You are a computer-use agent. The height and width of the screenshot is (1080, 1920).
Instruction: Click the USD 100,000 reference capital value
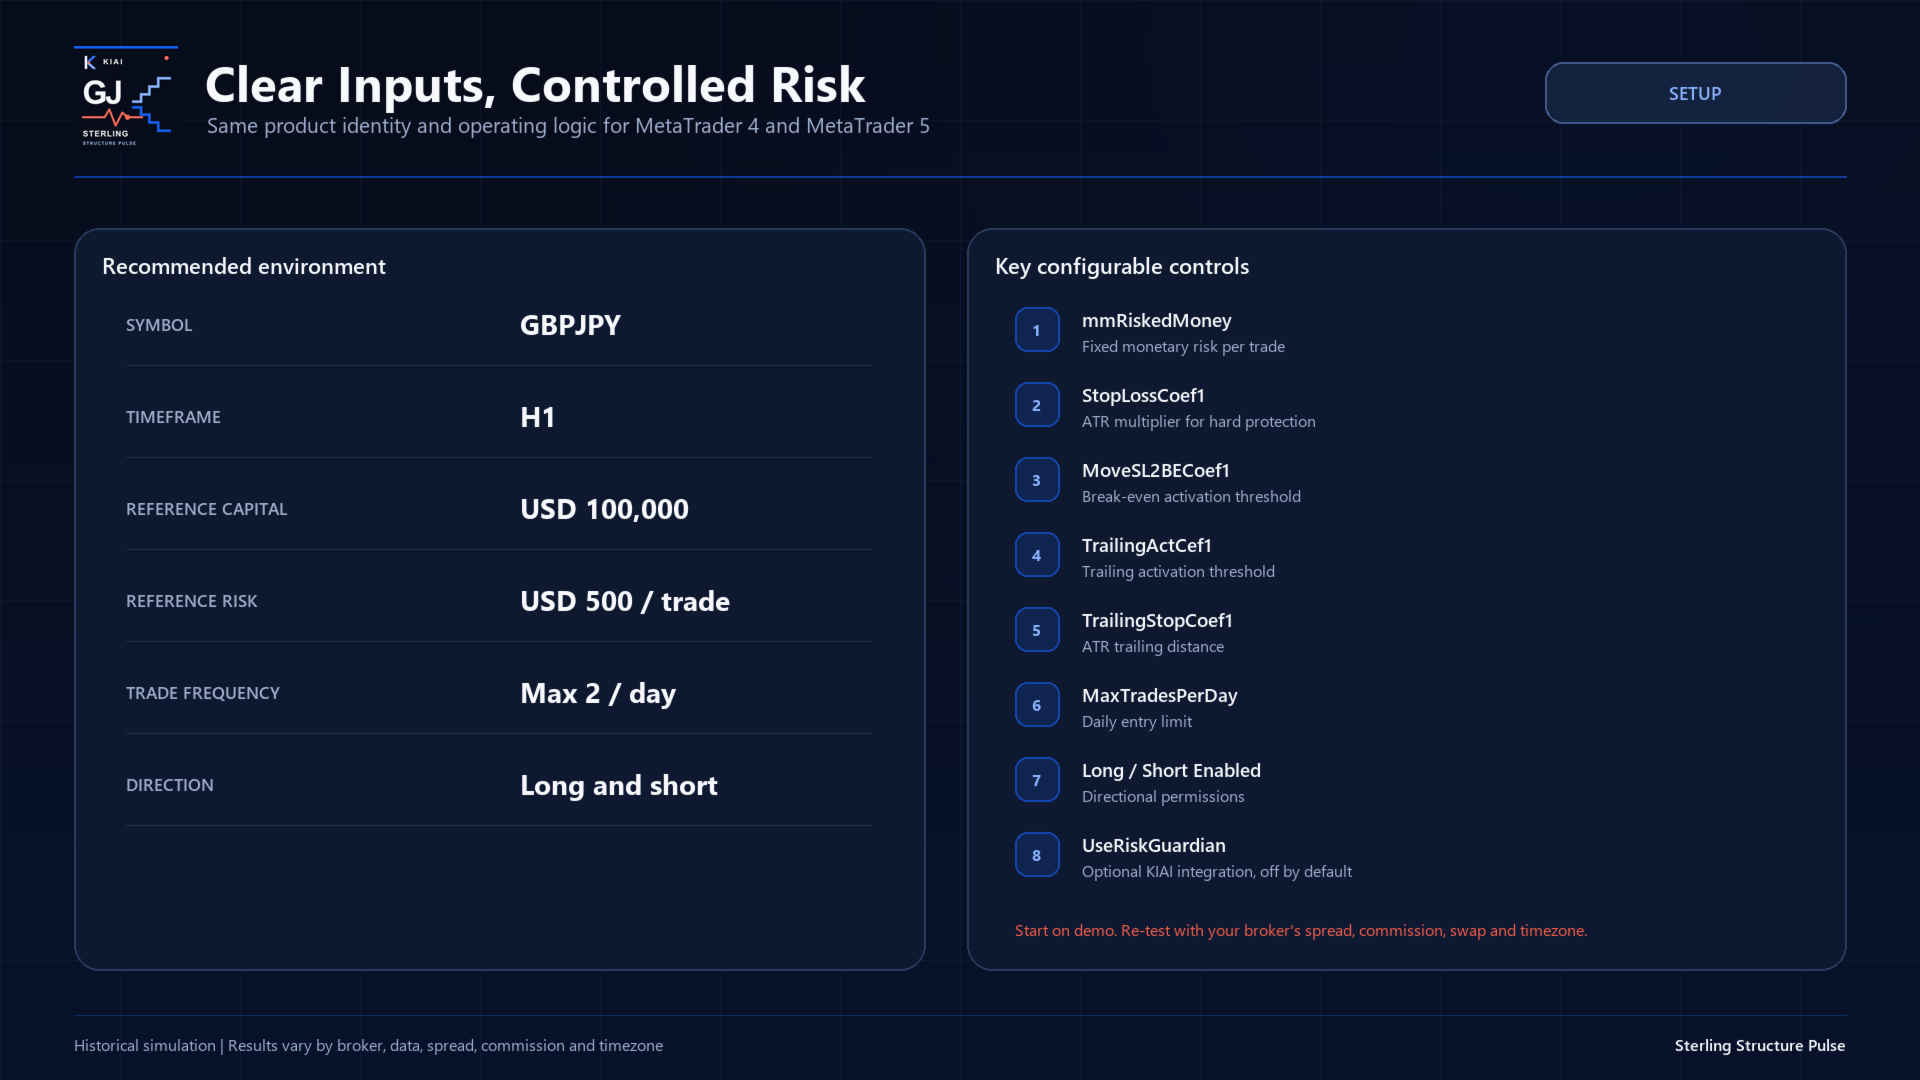pos(604,509)
